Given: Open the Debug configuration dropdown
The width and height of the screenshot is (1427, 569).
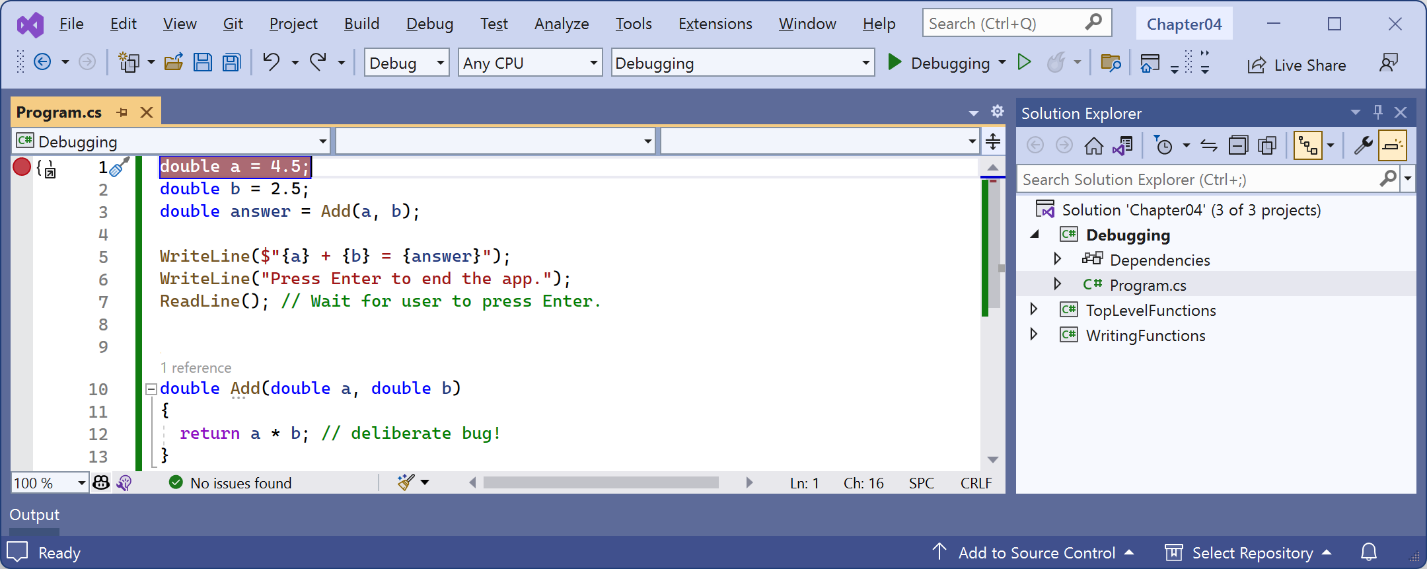Looking at the screenshot, I should pyautogui.click(x=406, y=63).
